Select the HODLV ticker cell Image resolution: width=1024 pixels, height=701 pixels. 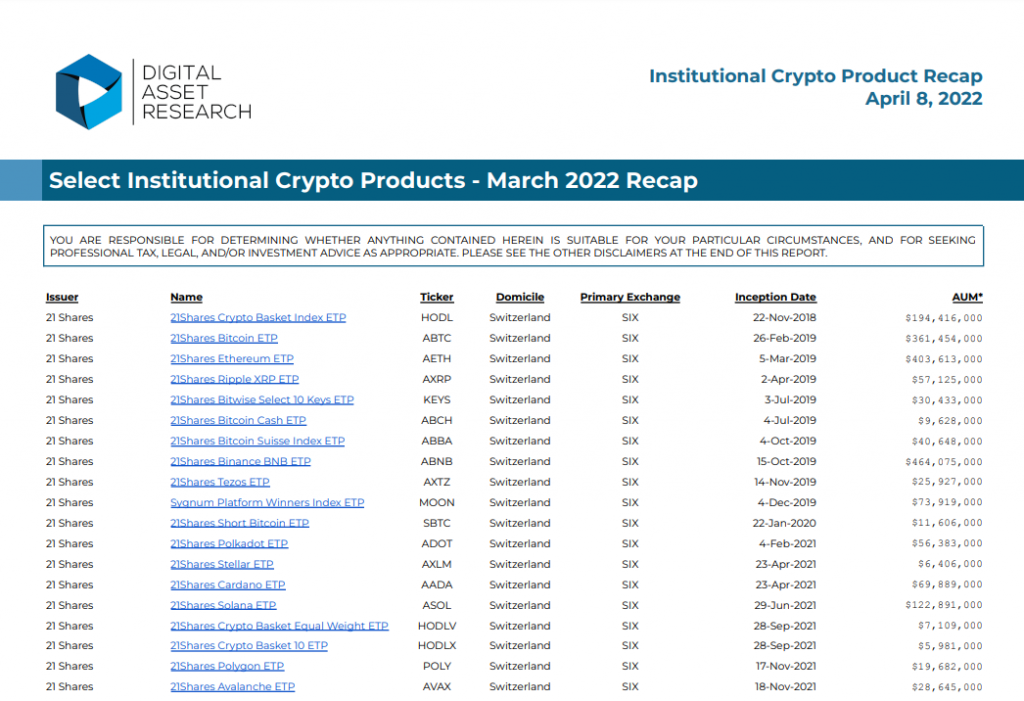(437, 626)
